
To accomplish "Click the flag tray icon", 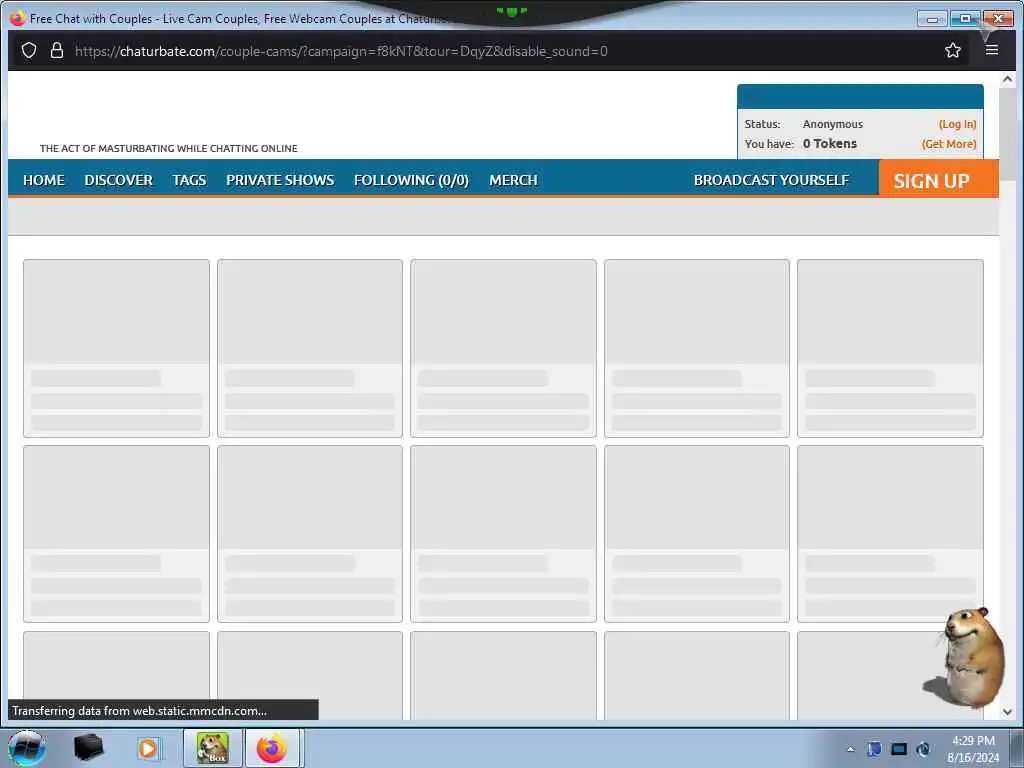I will (874, 749).
